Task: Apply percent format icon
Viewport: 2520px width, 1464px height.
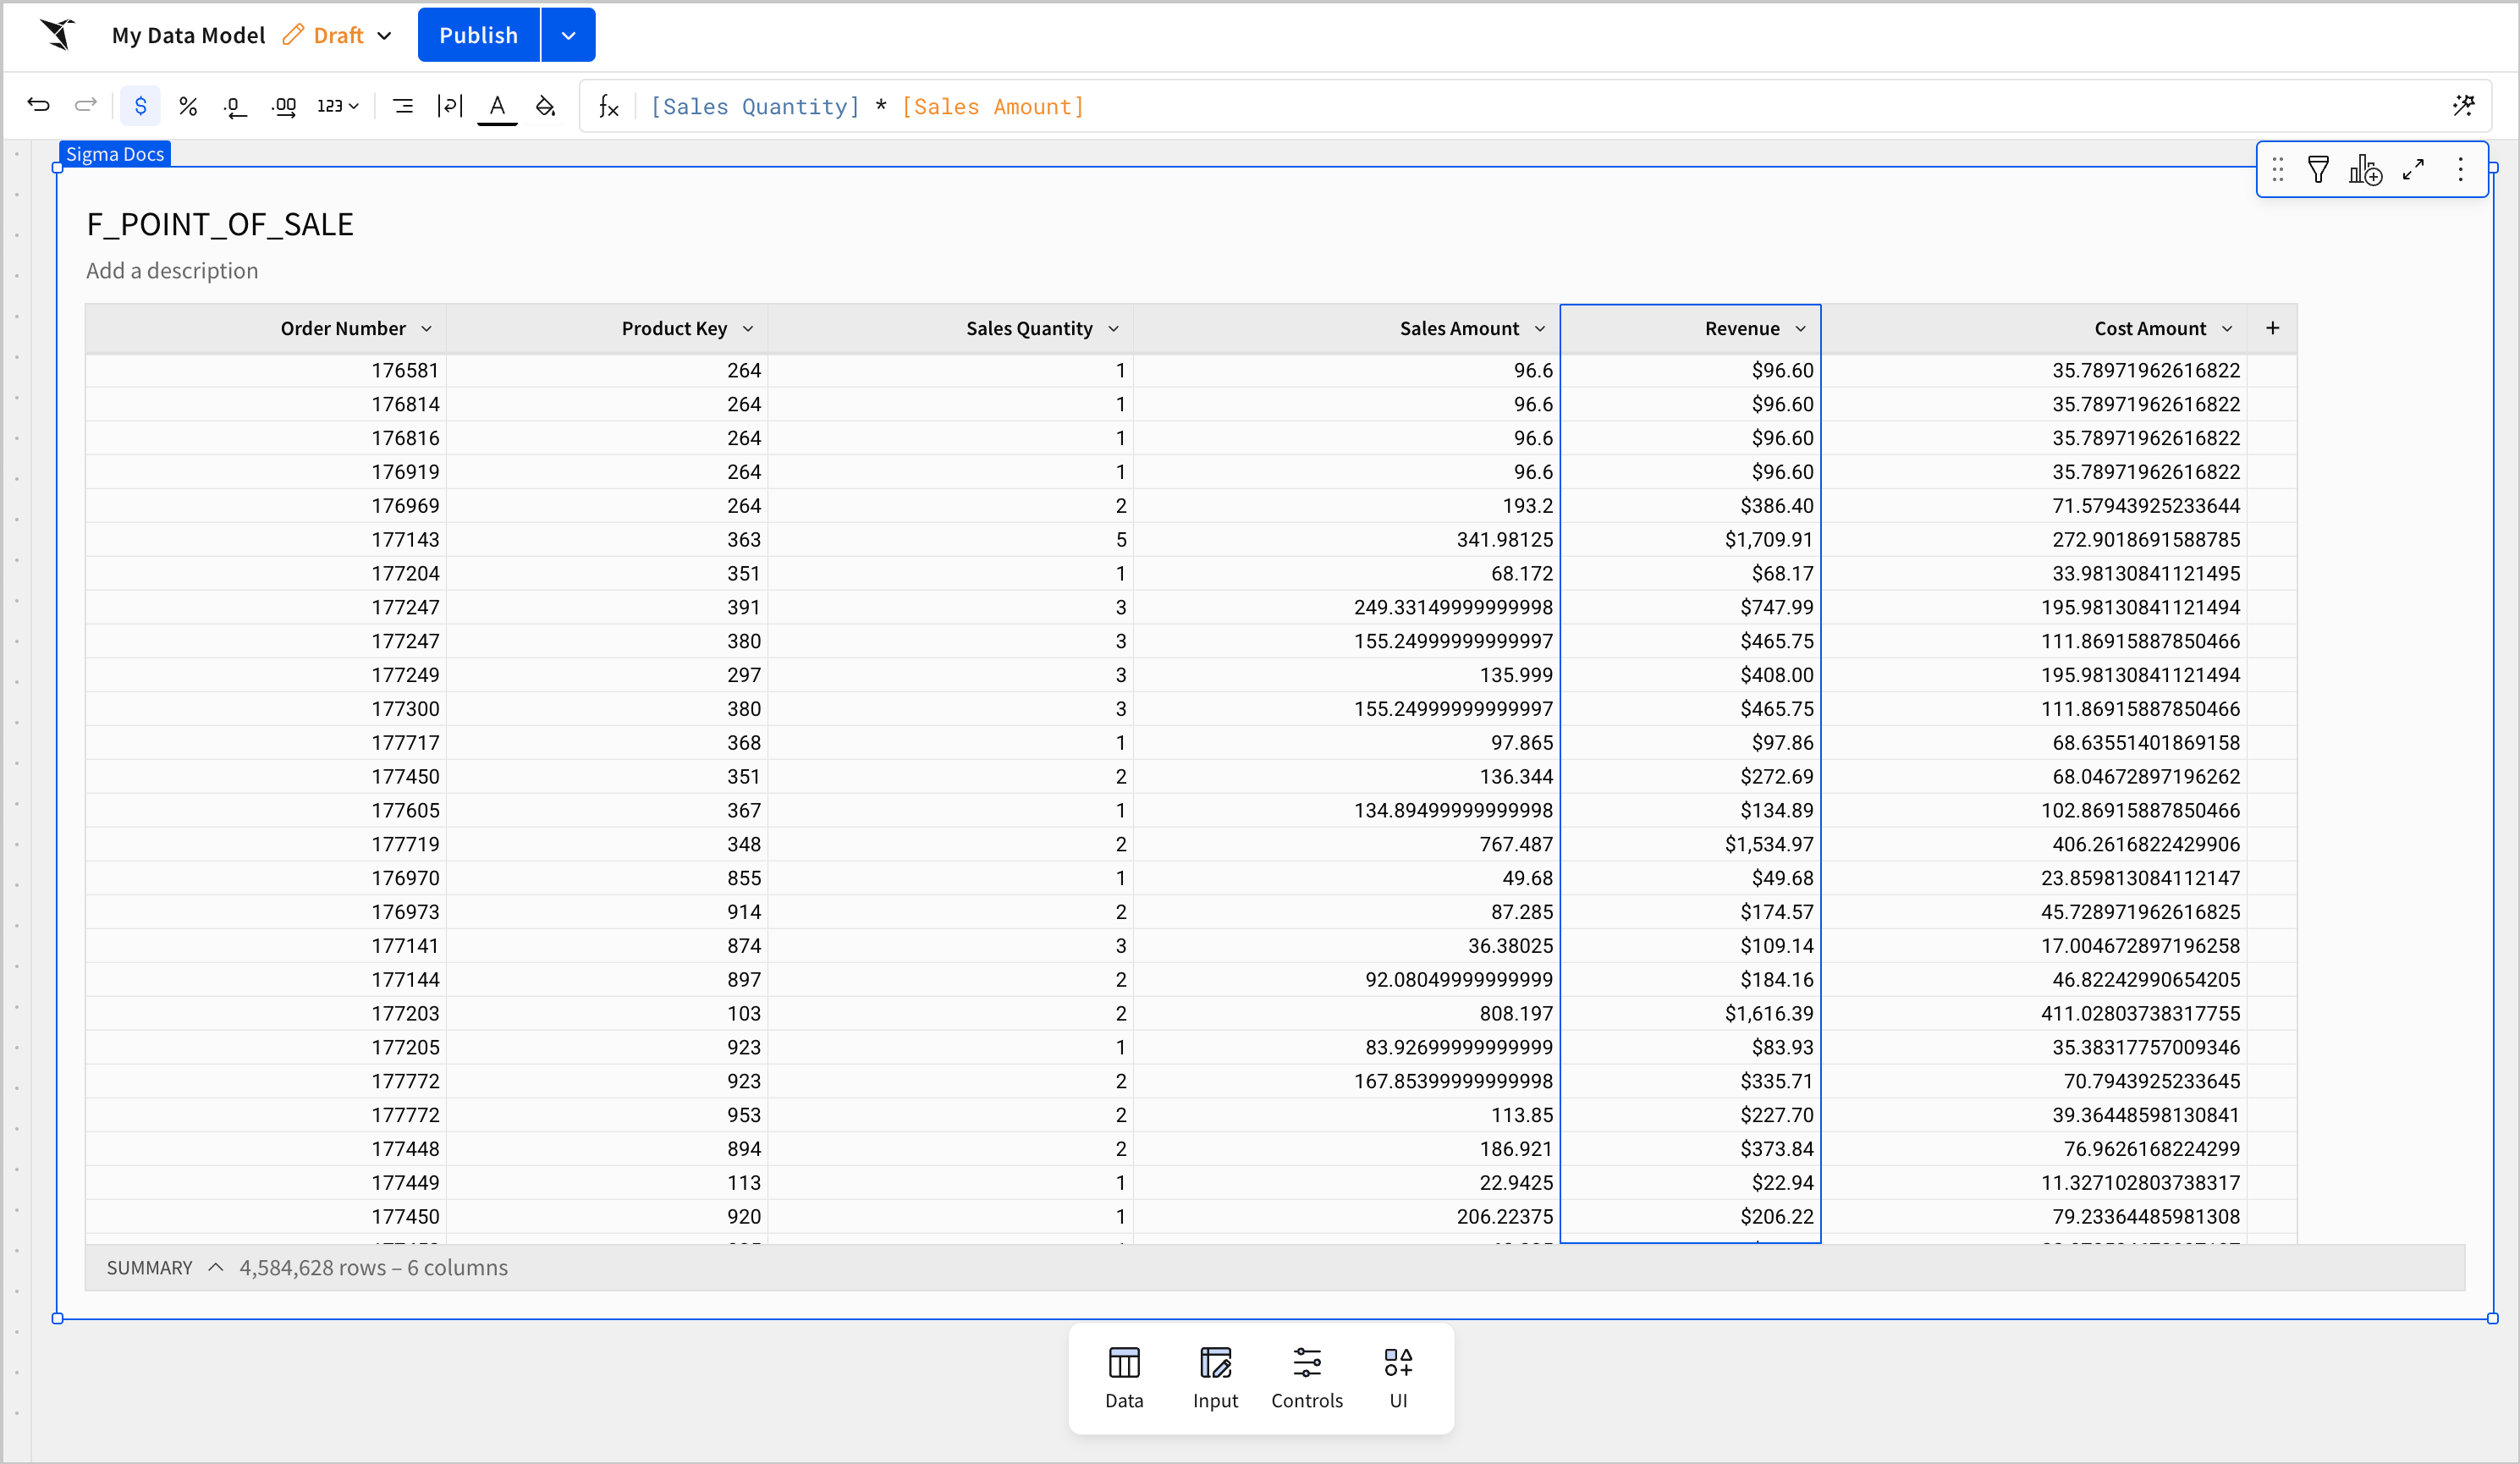Action: [x=188, y=106]
